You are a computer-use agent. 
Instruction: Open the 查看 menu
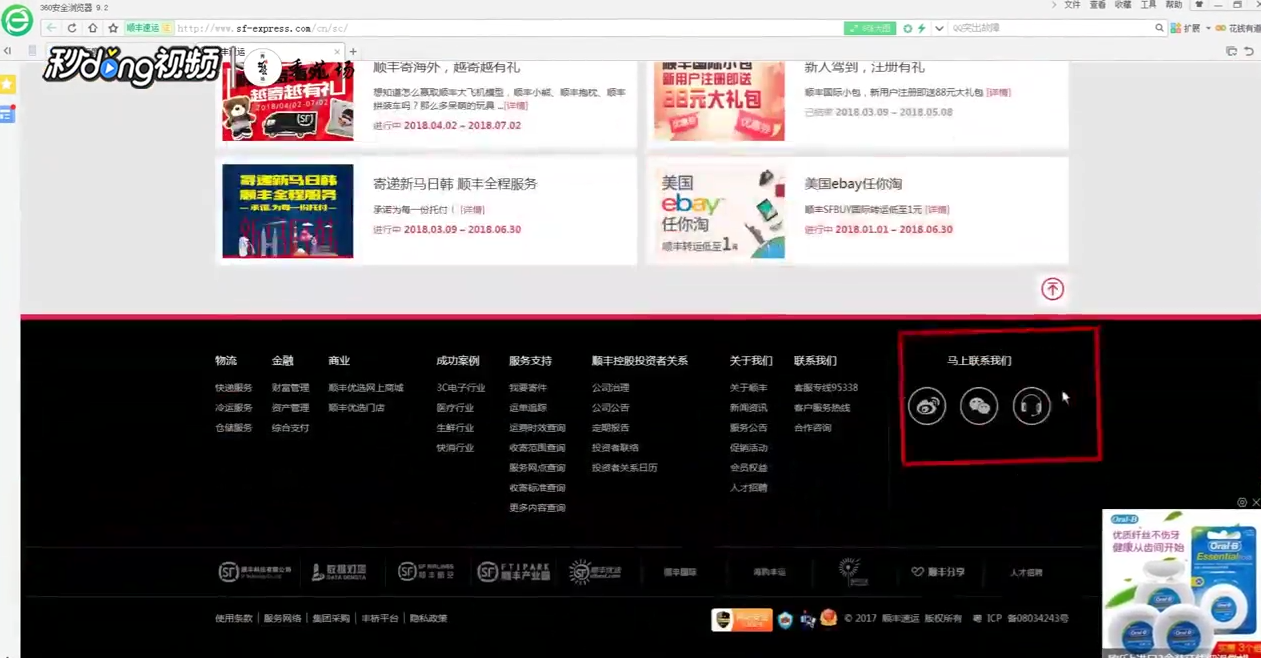click(1097, 5)
